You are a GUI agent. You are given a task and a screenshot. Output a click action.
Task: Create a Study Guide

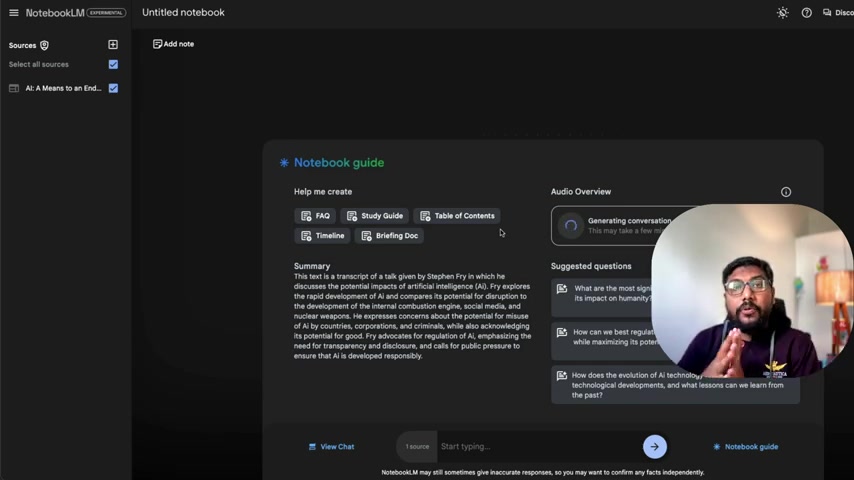click(x=375, y=216)
